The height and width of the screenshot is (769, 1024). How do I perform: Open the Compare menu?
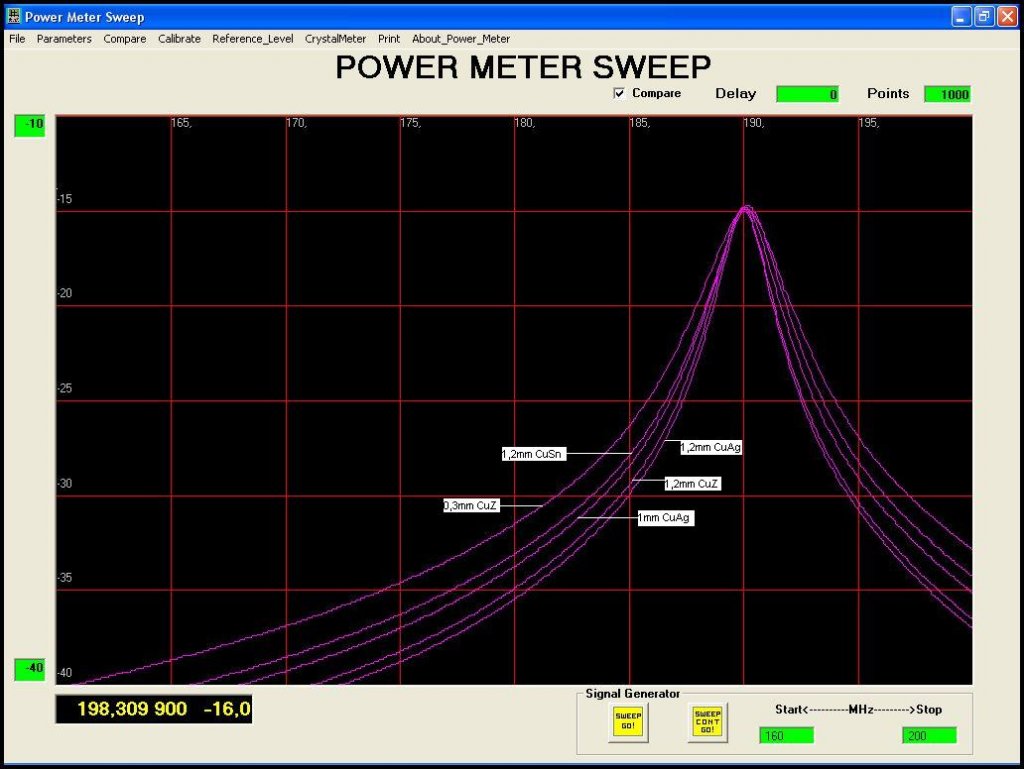125,39
